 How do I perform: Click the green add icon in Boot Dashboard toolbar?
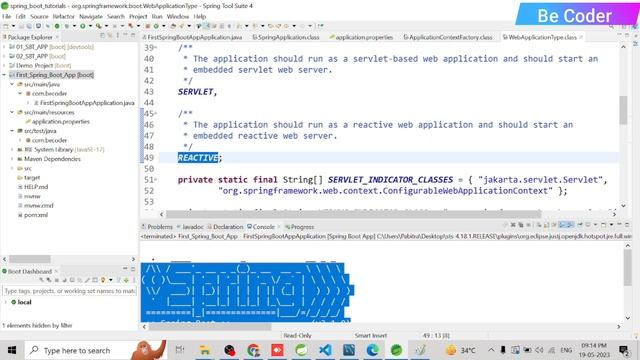[126, 280]
